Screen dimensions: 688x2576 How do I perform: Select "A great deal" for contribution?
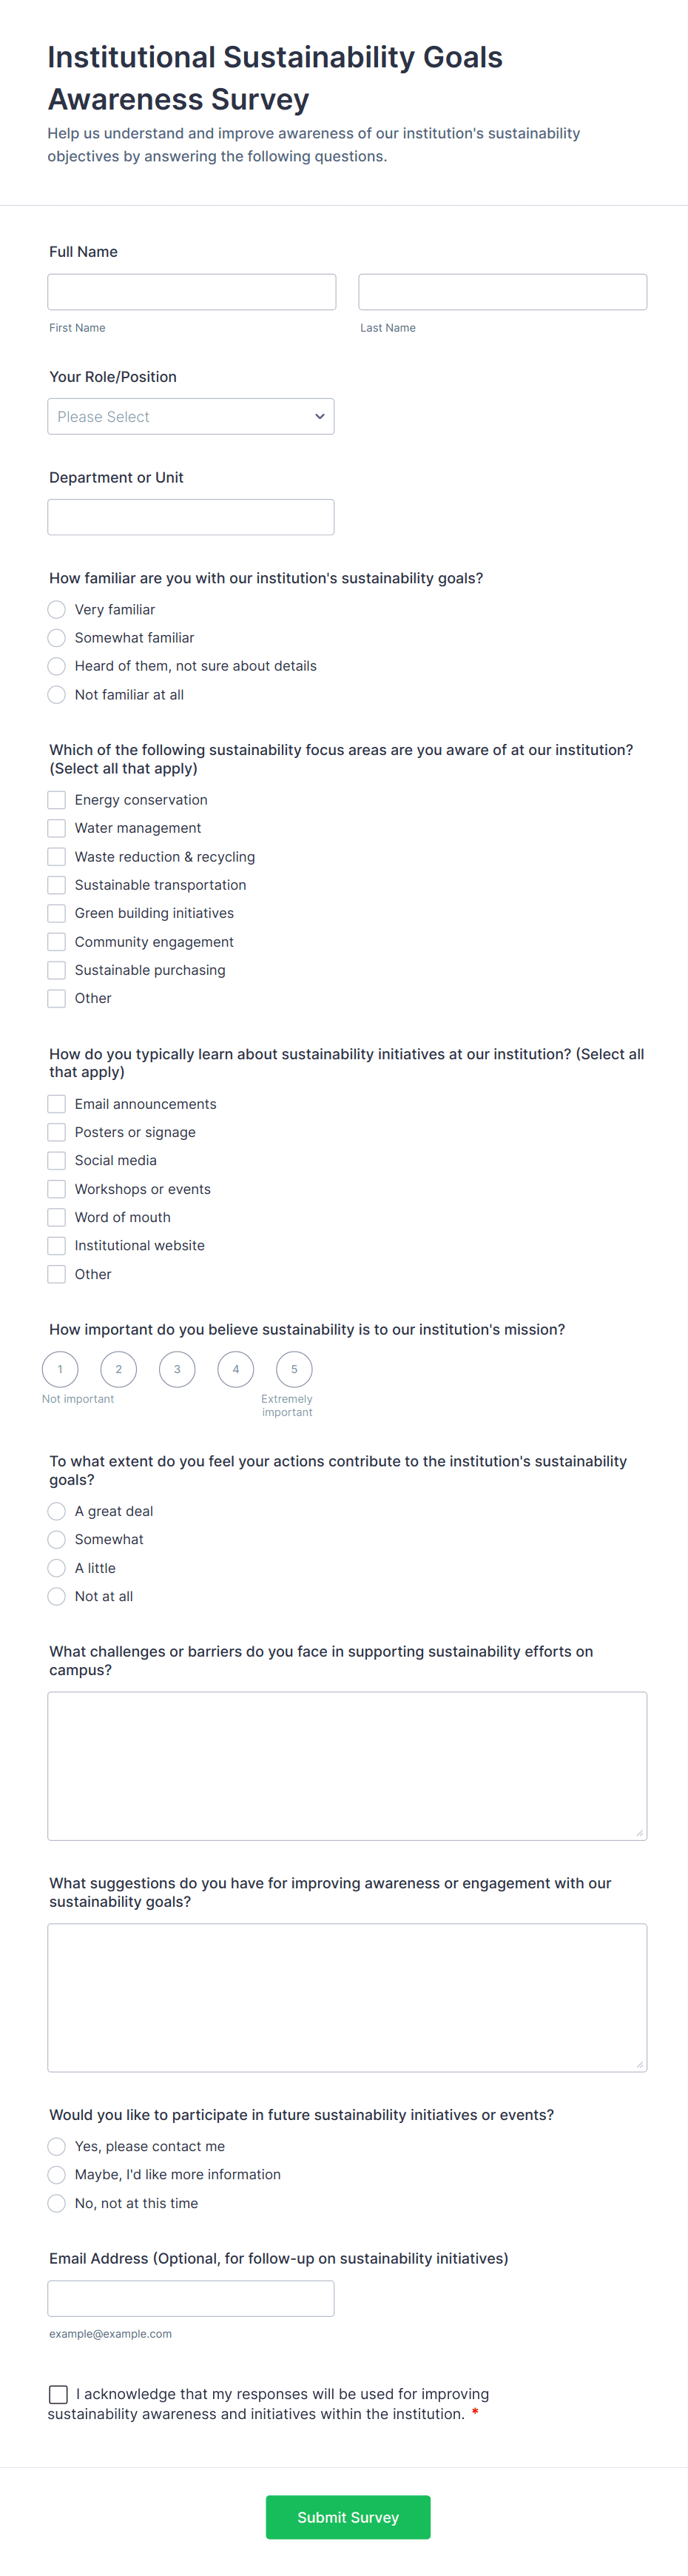click(x=57, y=1511)
